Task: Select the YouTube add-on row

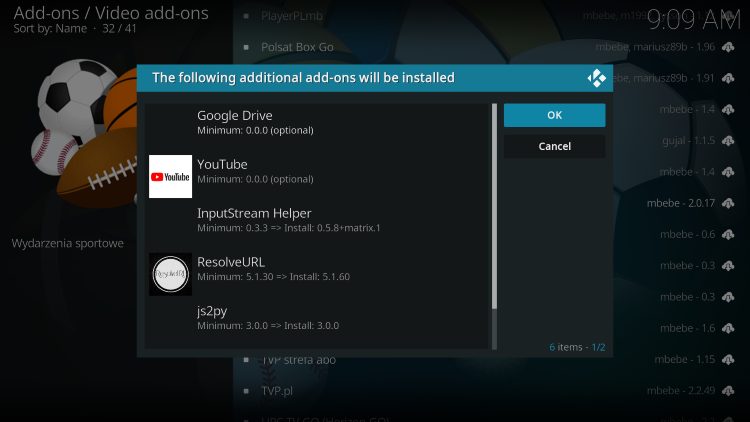Action: coord(318,176)
